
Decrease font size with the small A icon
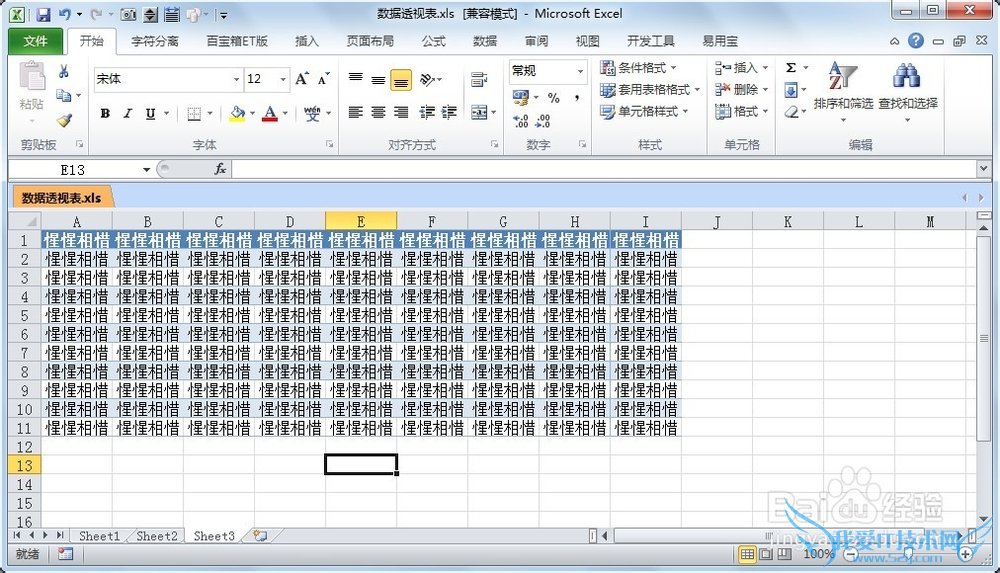(x=323, y=79)
